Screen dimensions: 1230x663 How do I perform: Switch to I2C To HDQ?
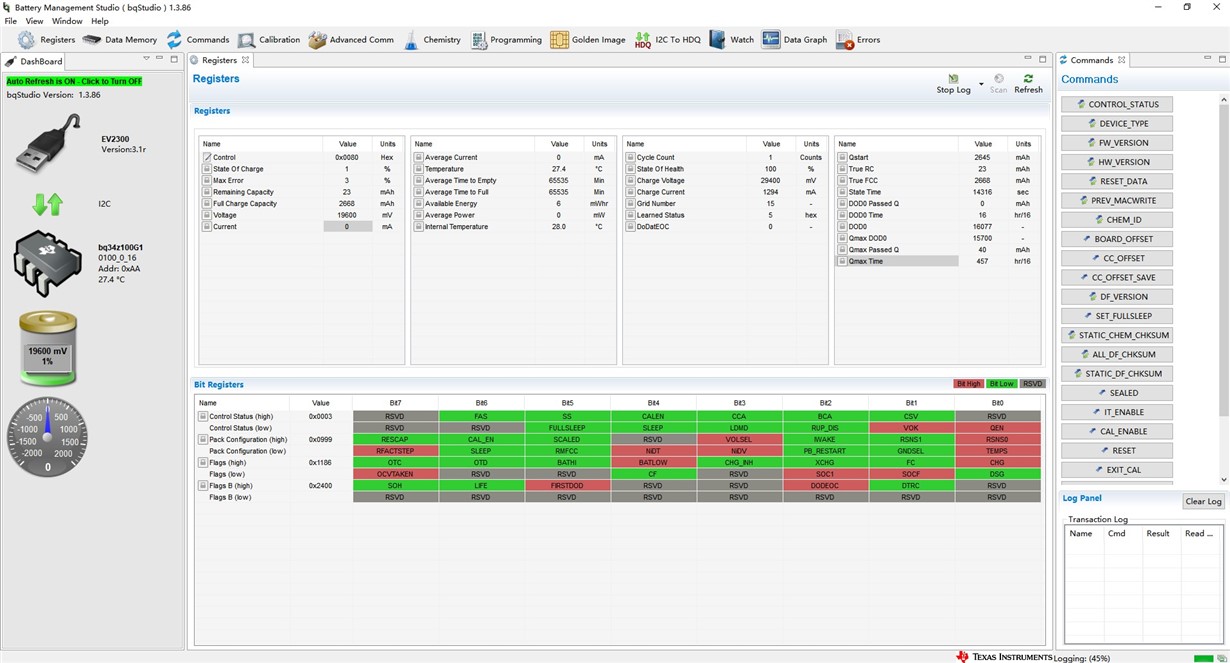[668, 40]
